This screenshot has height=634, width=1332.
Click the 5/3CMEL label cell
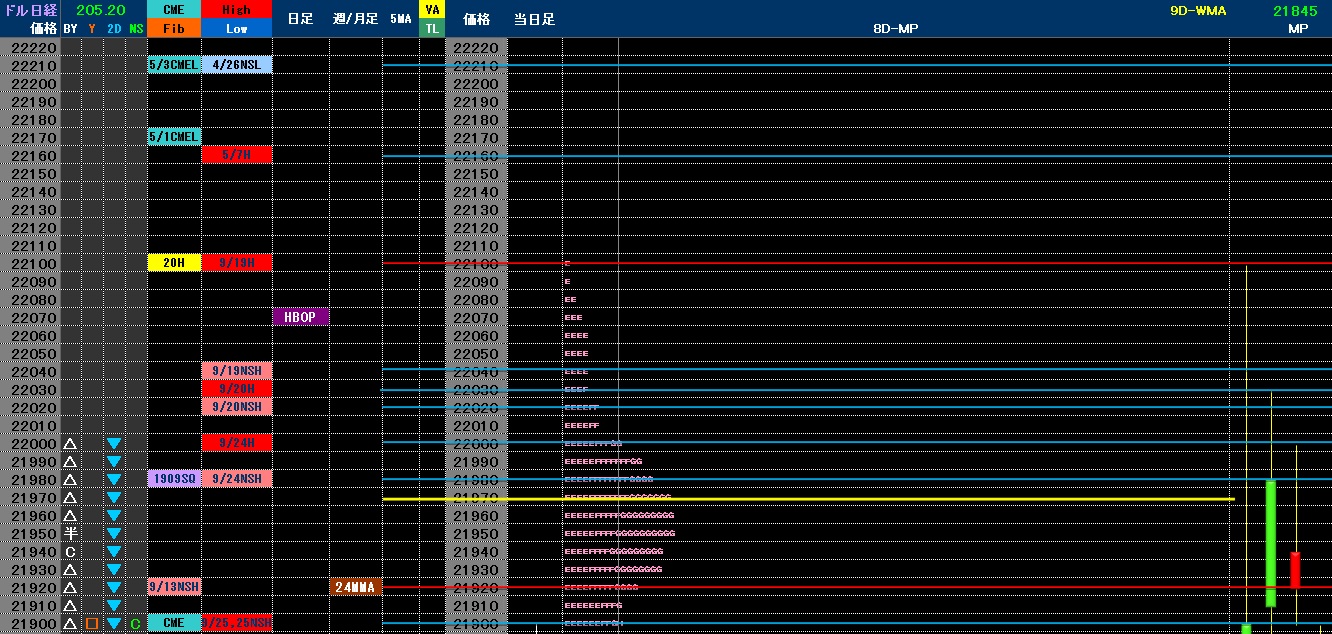tap(174, 65)
